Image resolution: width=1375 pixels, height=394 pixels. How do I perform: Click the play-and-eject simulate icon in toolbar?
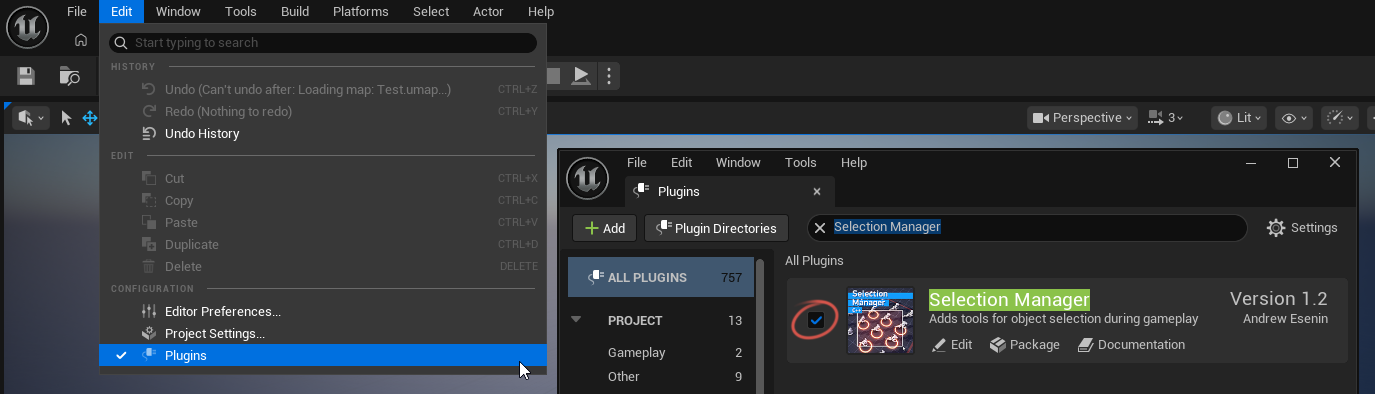pyautogui.click(x=581, y=76)
